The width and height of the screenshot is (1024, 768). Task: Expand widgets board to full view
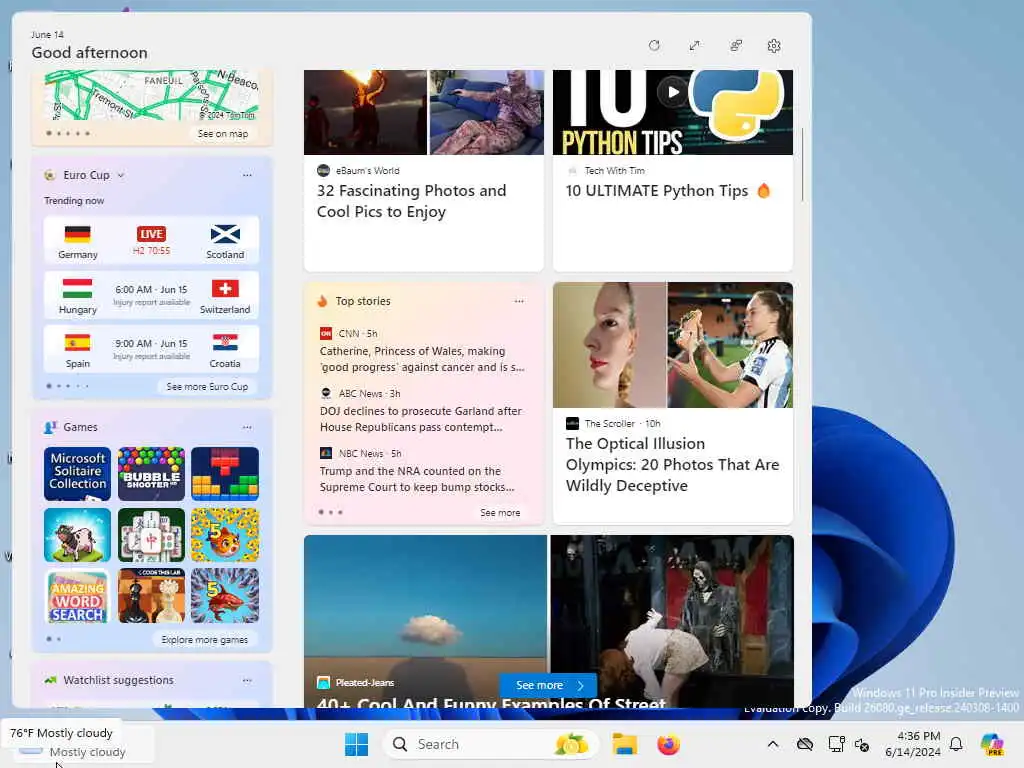(694, 46)
